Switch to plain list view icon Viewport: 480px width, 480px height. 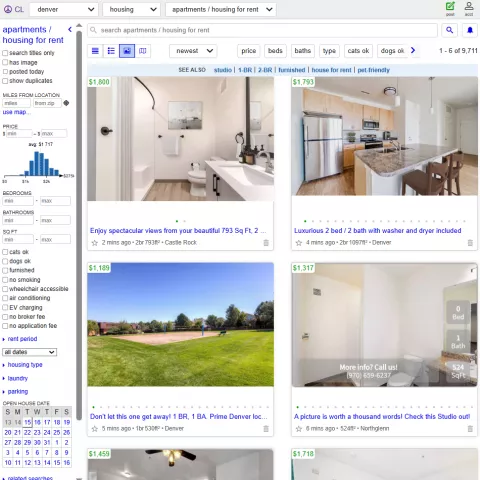tap(95, 51)
